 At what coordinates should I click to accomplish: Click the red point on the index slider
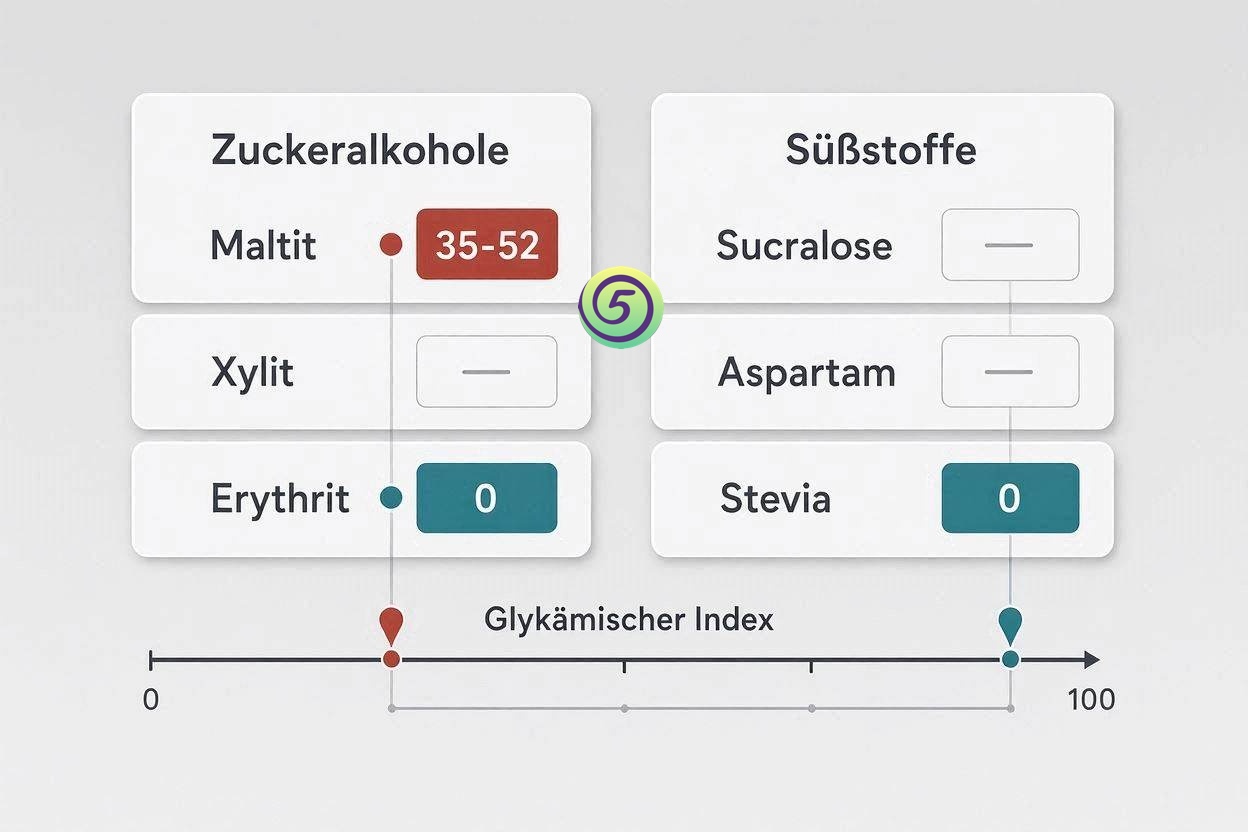coord(392,659)
